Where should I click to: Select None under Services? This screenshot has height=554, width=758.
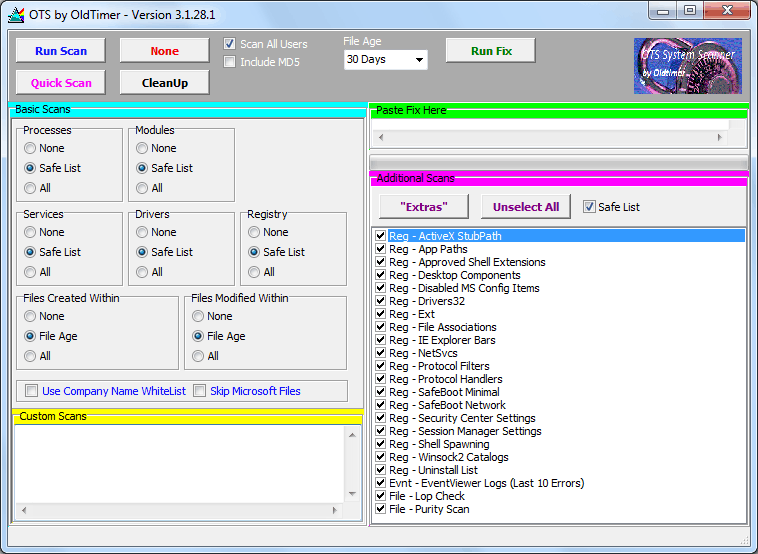point(30,232)
